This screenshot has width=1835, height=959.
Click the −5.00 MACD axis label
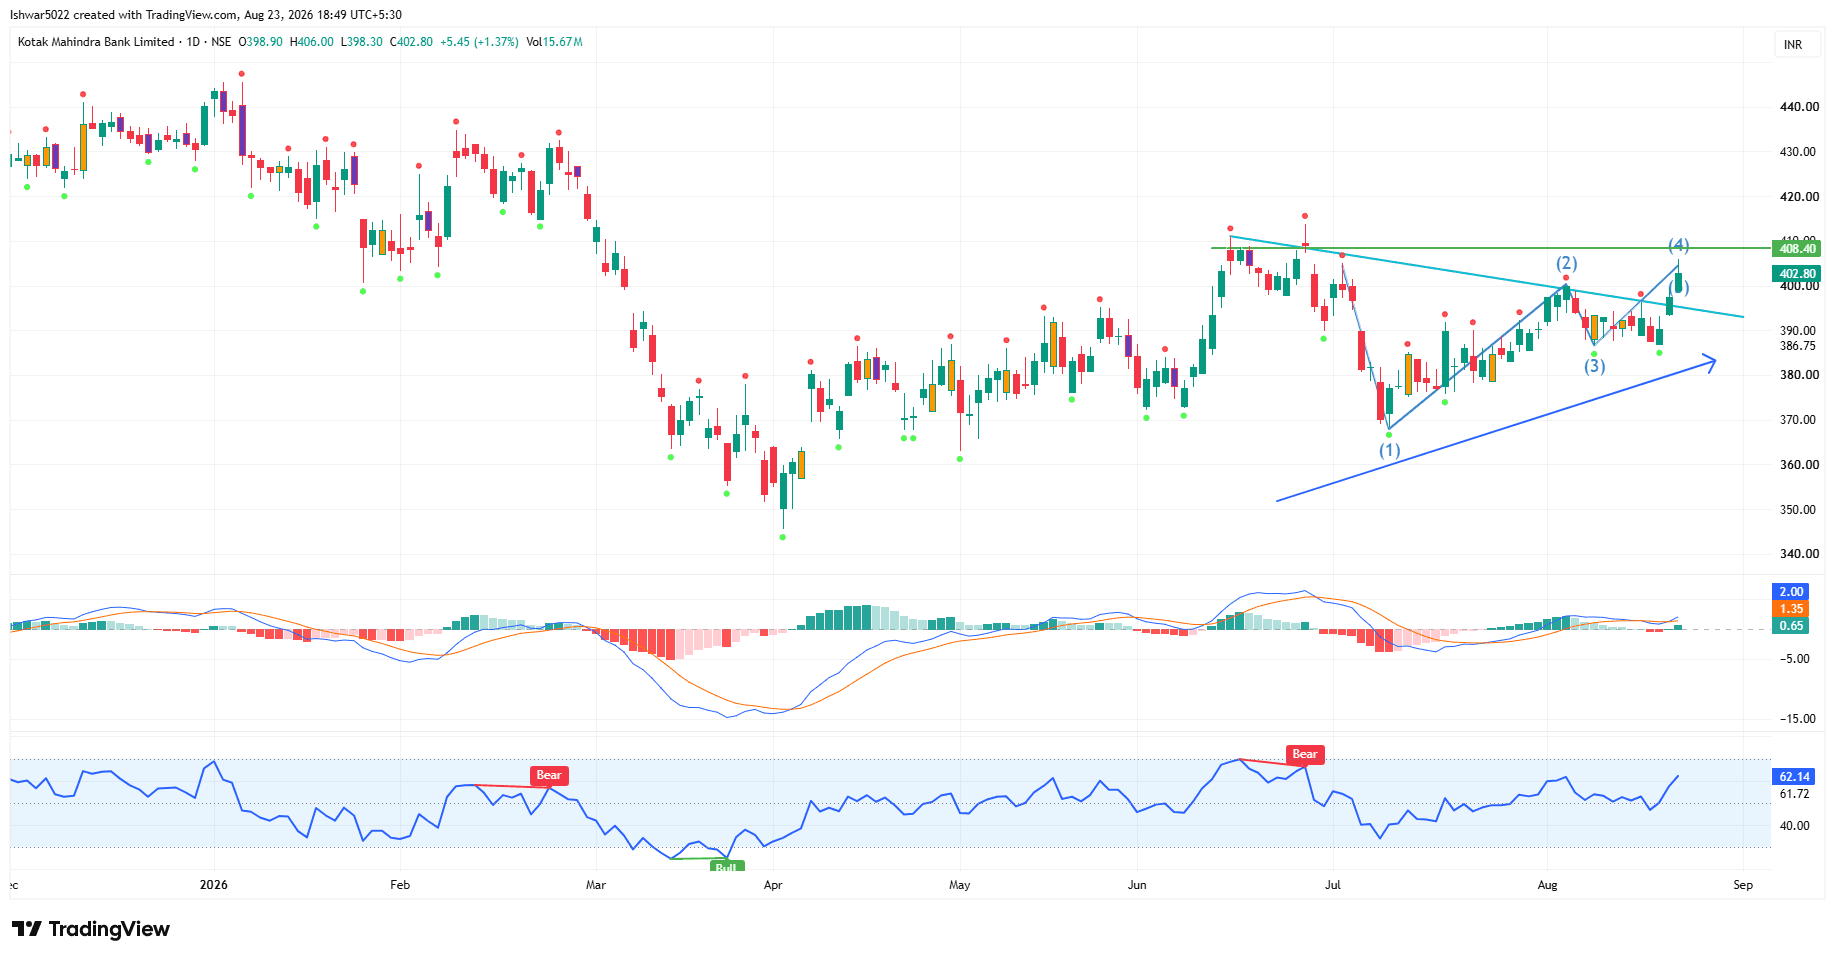pyautogui.click(x=1795, y=659)
